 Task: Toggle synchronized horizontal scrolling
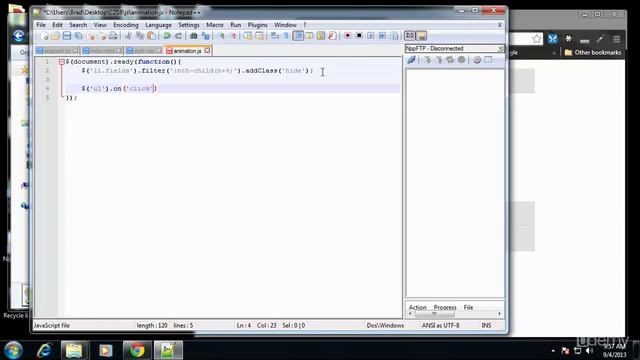tap(260, 36)
